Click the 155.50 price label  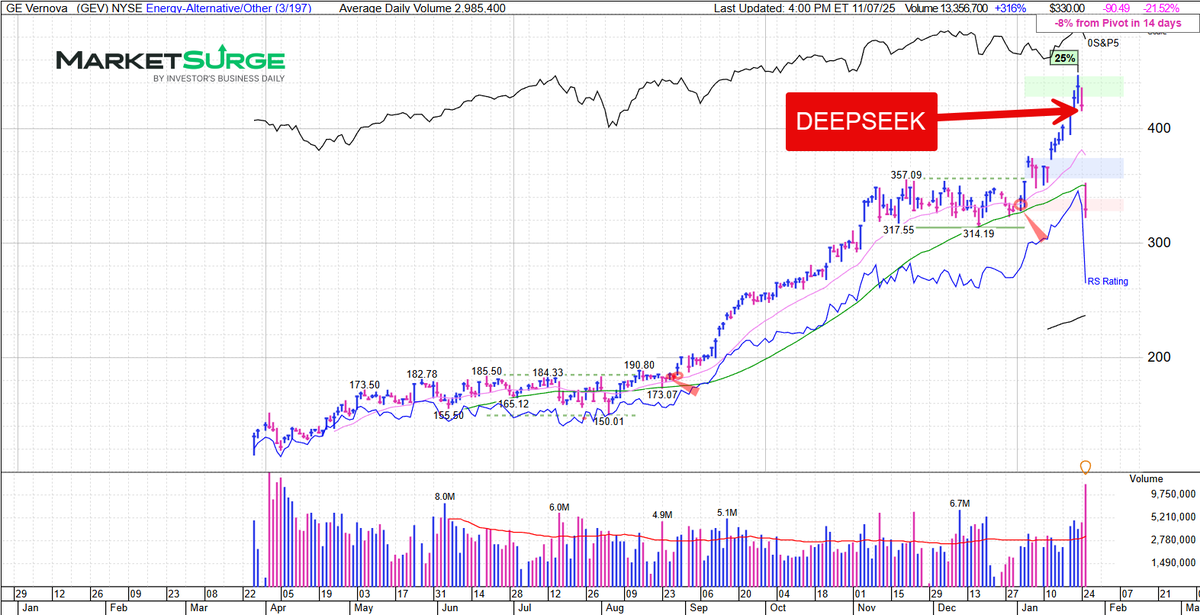click(x=449, y=415)
